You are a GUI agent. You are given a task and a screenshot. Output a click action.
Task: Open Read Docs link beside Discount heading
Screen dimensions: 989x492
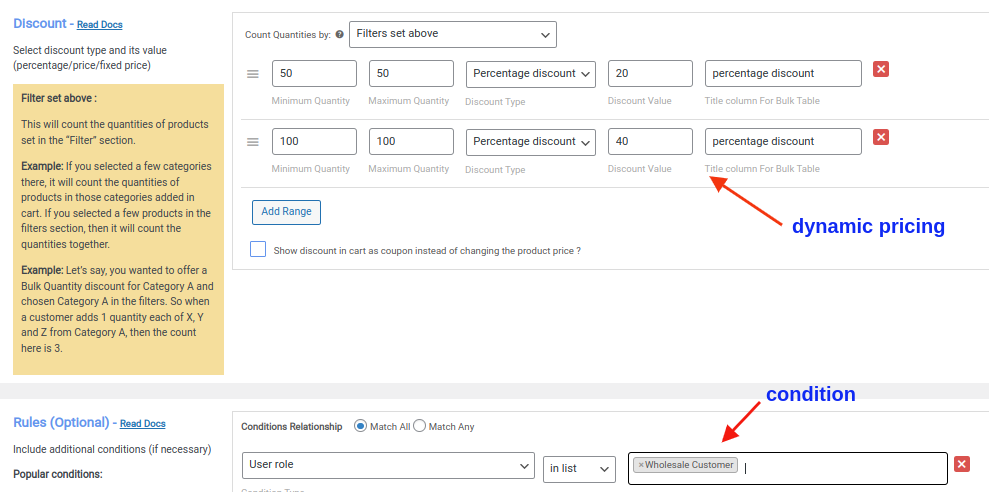coord(100,24)
